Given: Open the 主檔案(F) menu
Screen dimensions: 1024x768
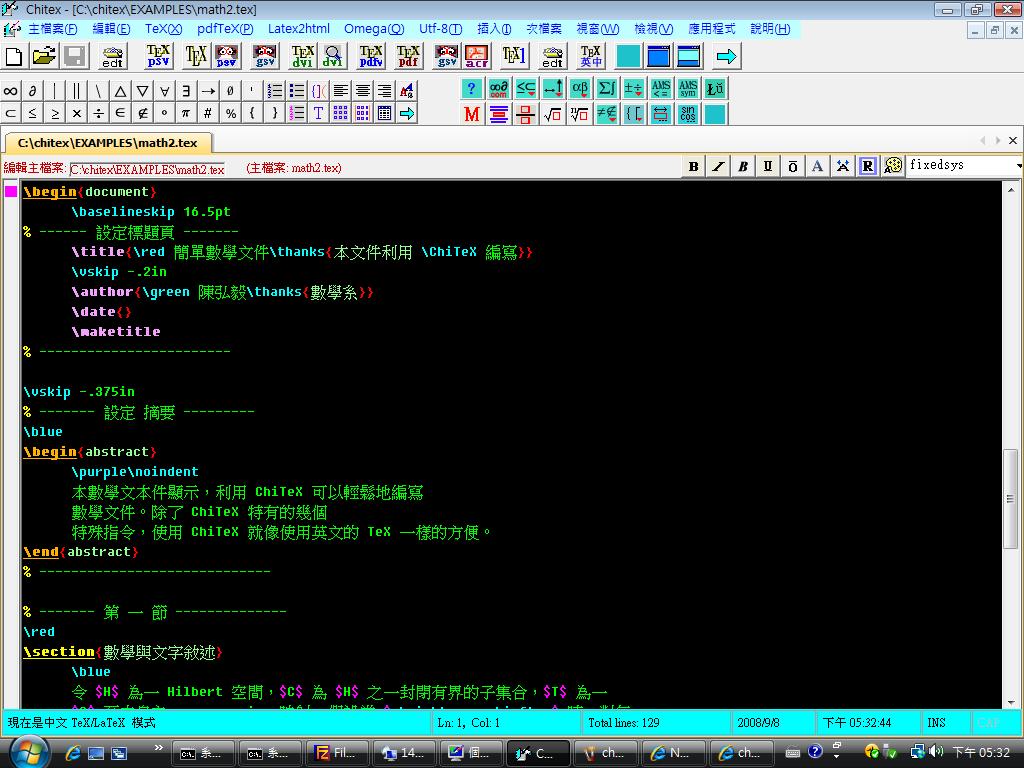Looking at the screenshot, I should coord(52,29).
